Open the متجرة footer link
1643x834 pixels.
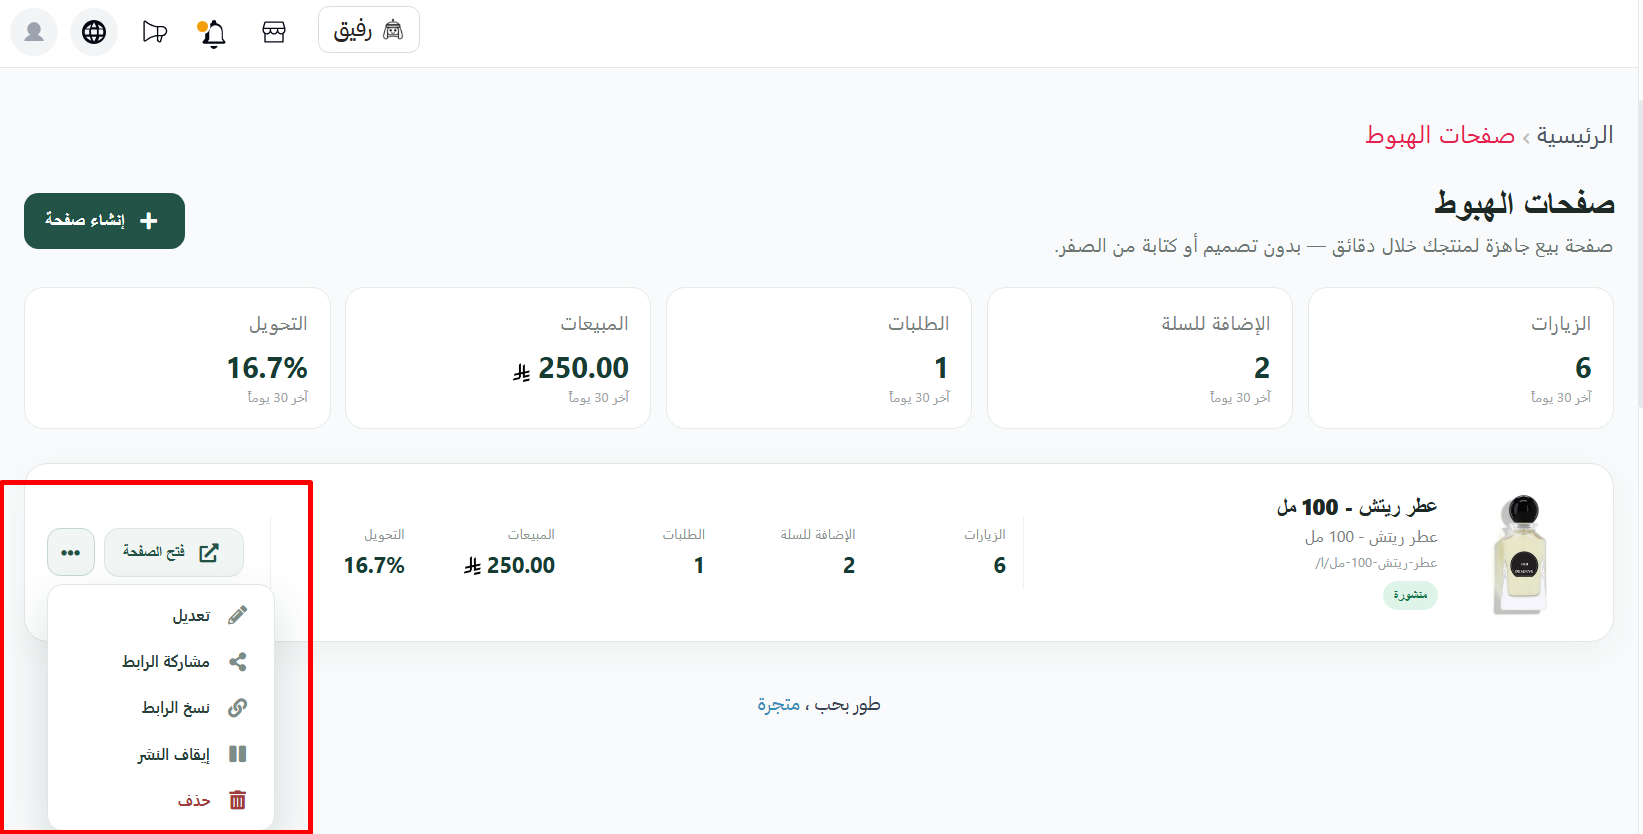tap(778, 705)
